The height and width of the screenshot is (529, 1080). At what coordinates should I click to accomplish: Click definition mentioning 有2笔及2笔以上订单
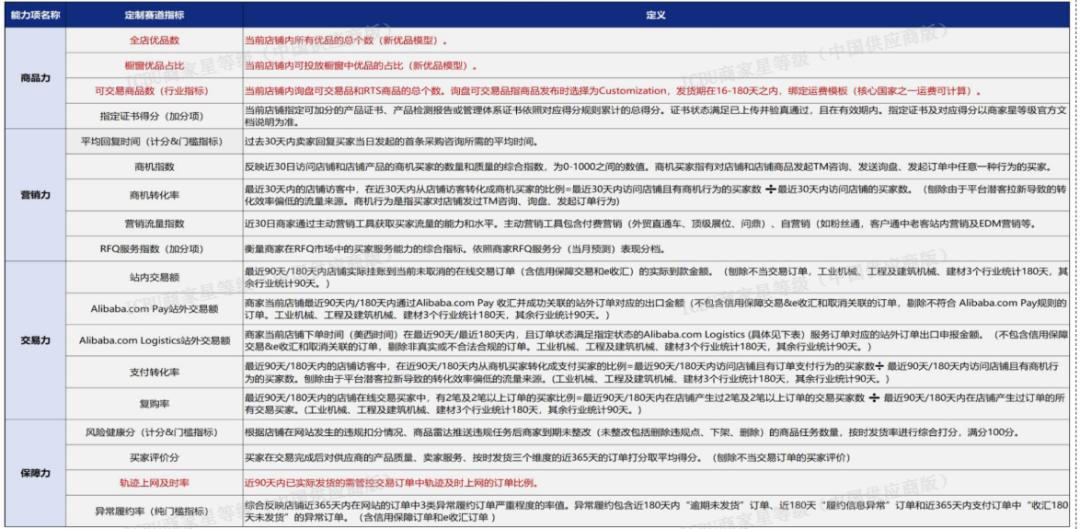pos(656,403)
